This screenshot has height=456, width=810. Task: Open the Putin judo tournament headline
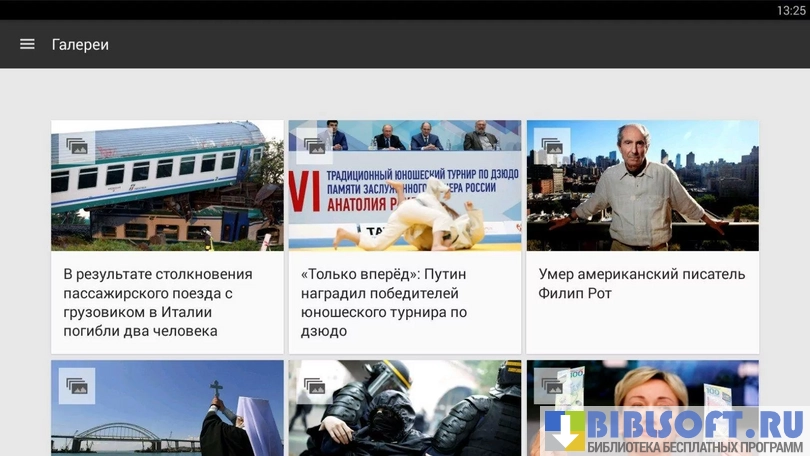coord(384,302)
